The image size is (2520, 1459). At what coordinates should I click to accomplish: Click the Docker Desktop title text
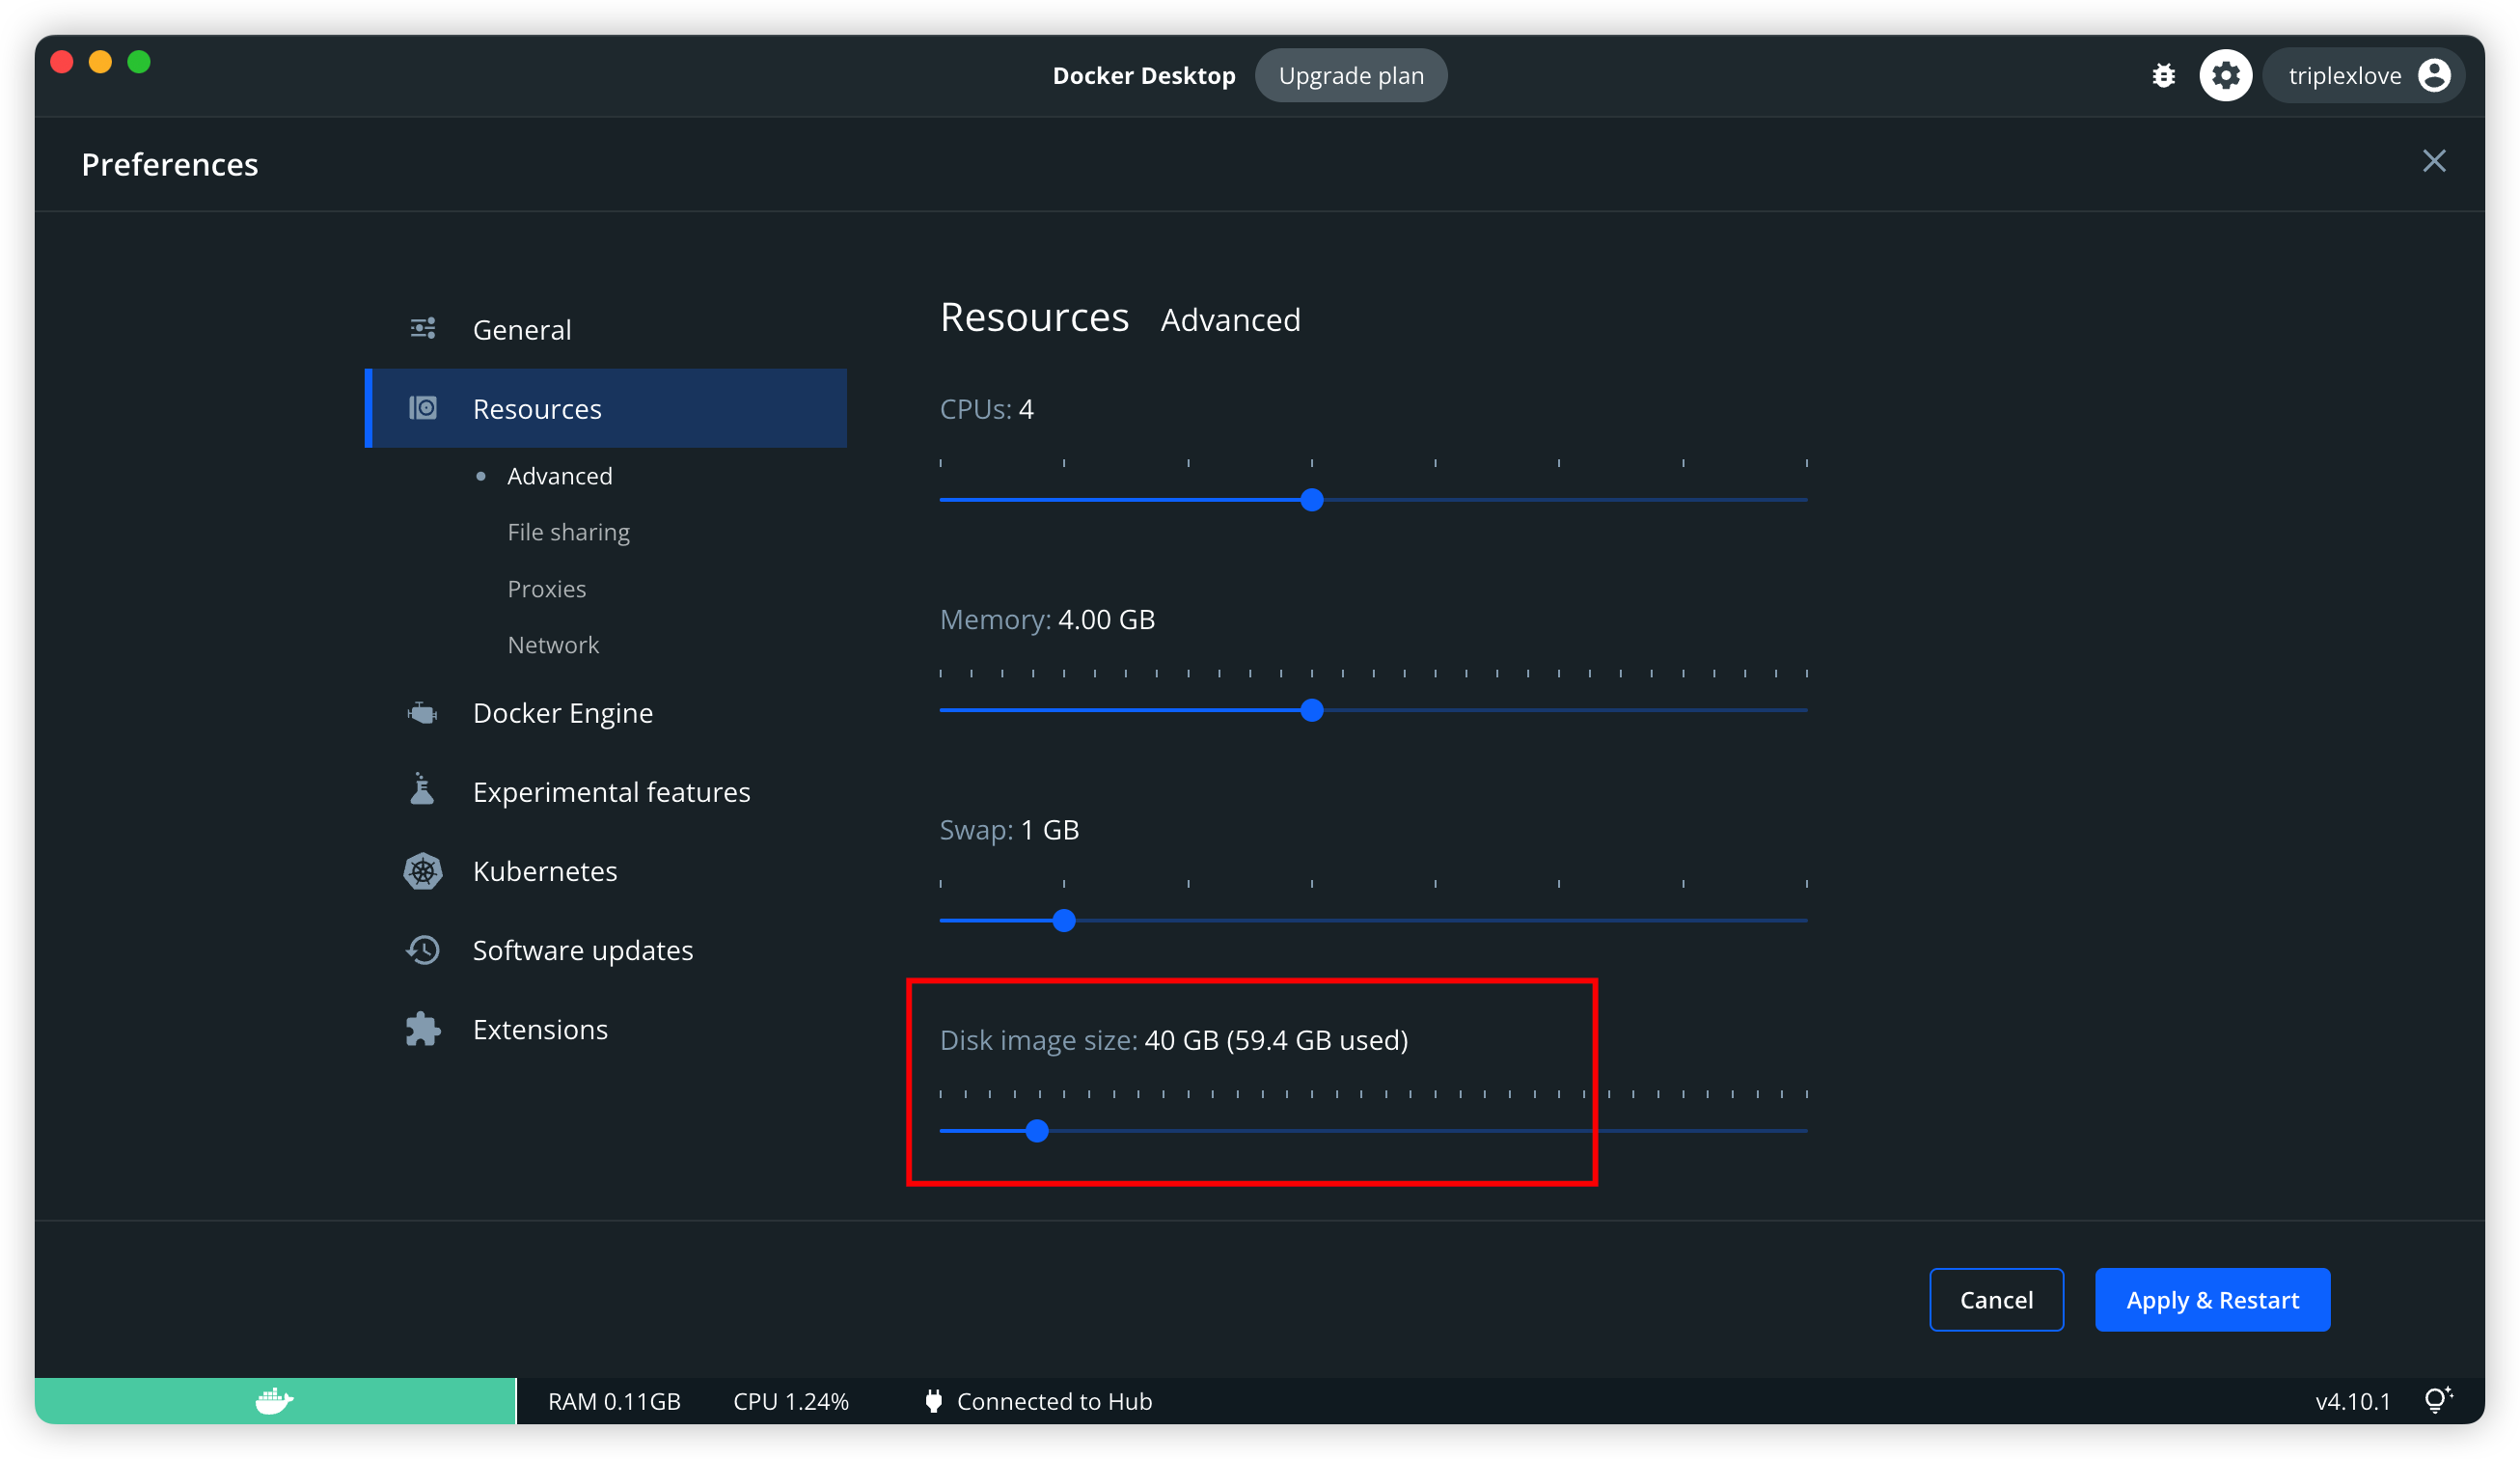click(1144, 76)
